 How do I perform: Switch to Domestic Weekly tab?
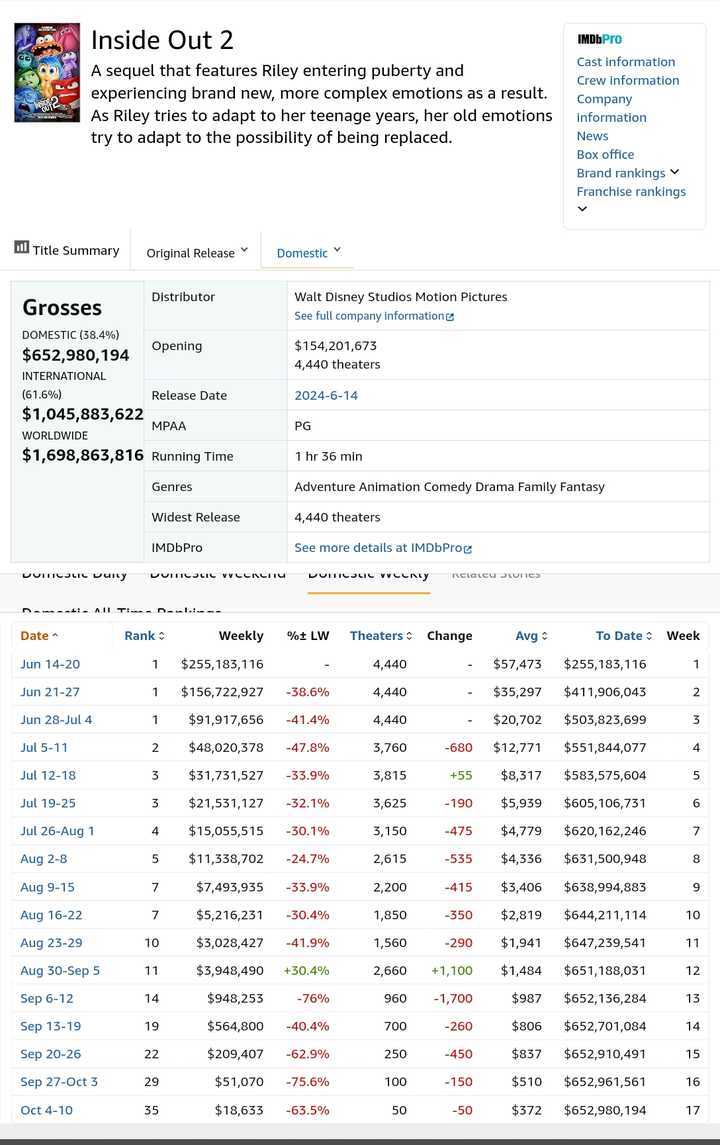click(x=369, y=575)
